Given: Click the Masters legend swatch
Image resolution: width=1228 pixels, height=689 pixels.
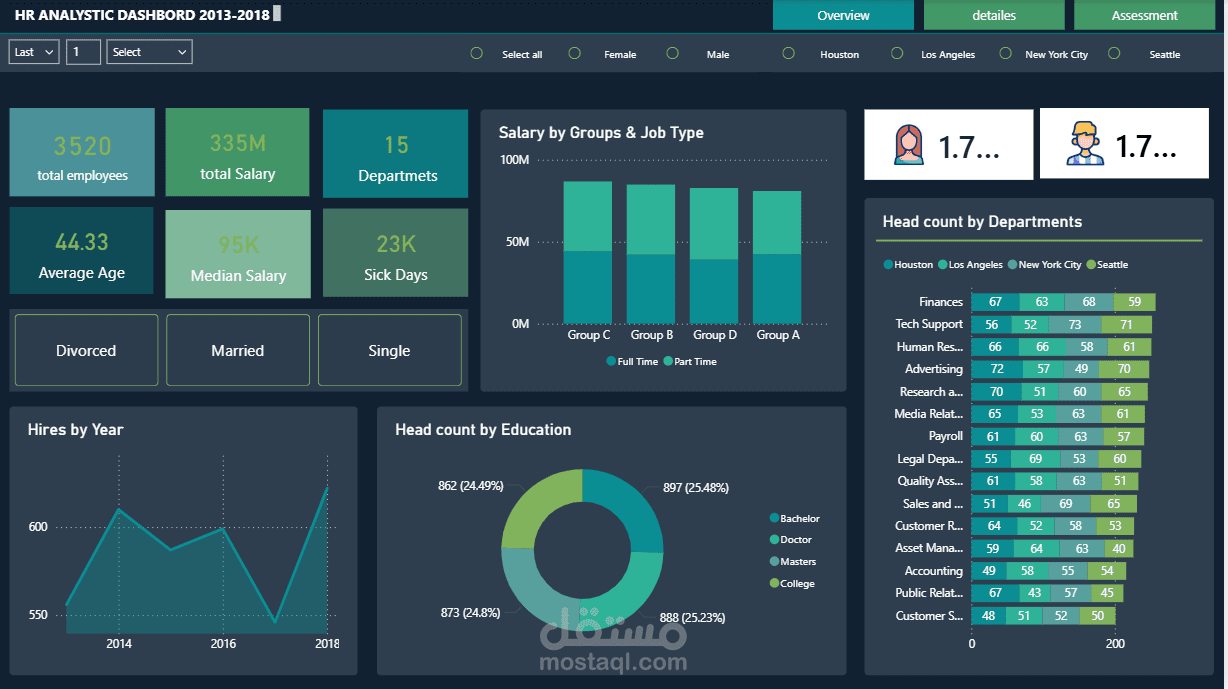Looking at the screenshot, I should (x=774, y=562).
